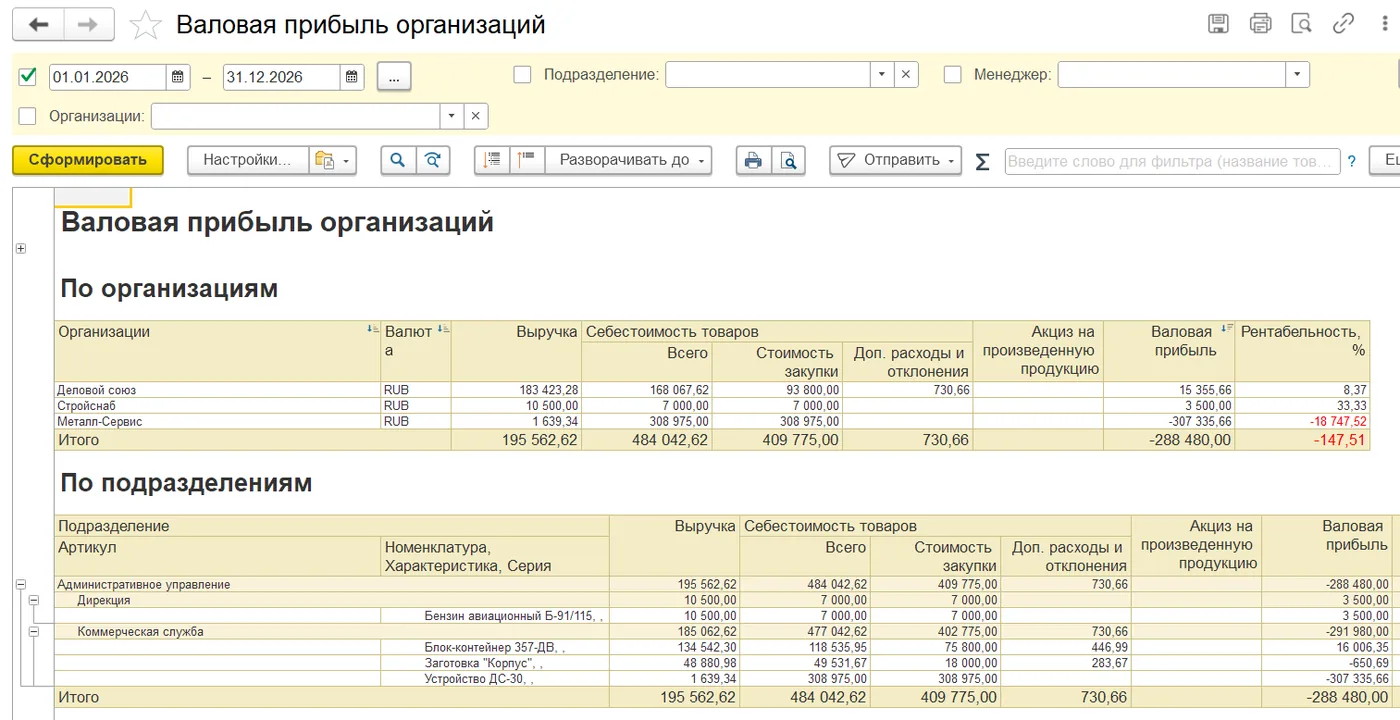Viewport: 1400px width, 720px height.
Task: Open calendar for end date 31.12.2026
Action: pos(352,77)
